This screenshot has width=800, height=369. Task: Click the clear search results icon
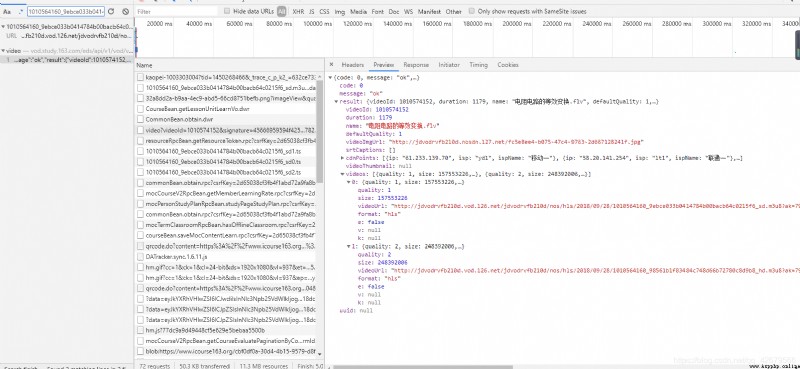tap(126, 11)
